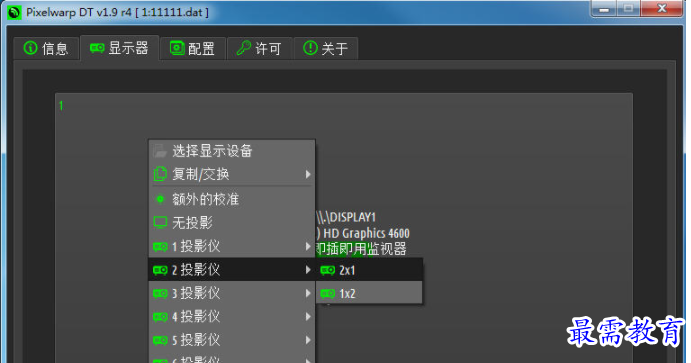Close the Pixelwarp DT window

(x=661, y=9)
